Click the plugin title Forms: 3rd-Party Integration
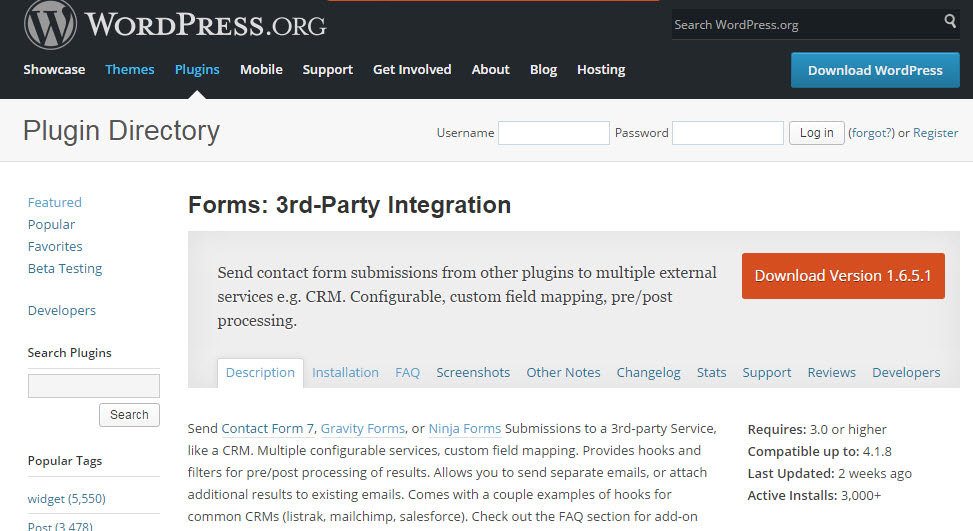 coord(349,205)
